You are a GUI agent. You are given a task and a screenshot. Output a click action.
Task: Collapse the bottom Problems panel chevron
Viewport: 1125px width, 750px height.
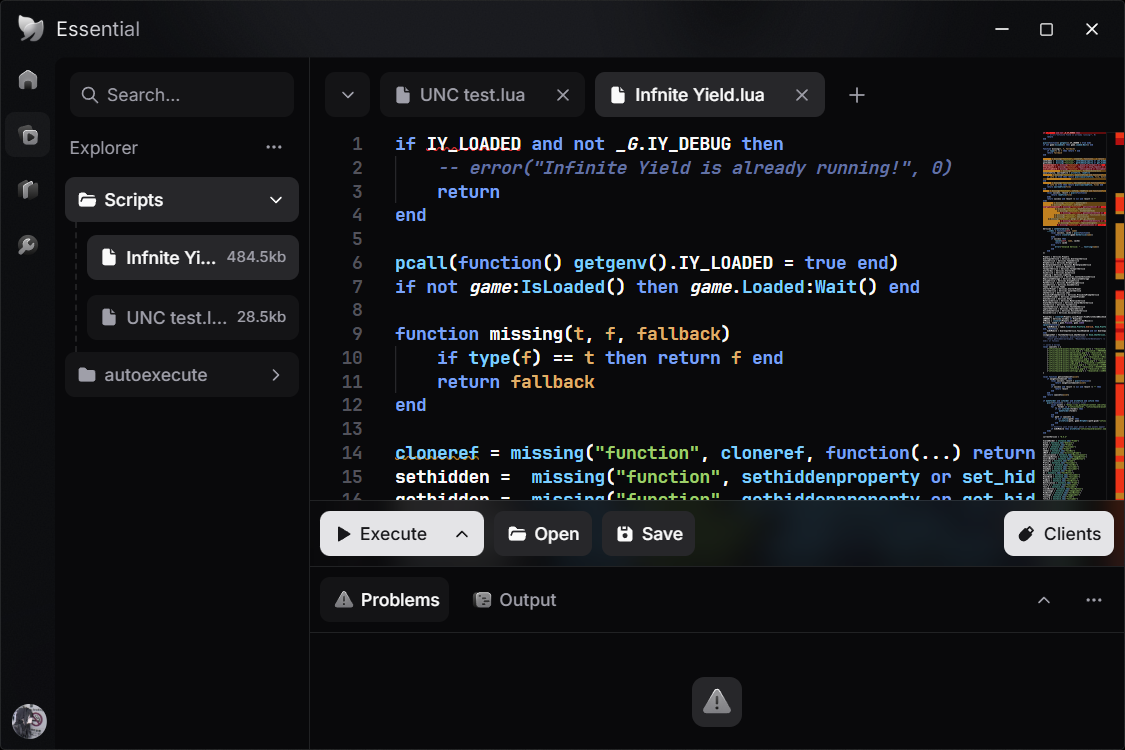click(x=1044, y=600)
